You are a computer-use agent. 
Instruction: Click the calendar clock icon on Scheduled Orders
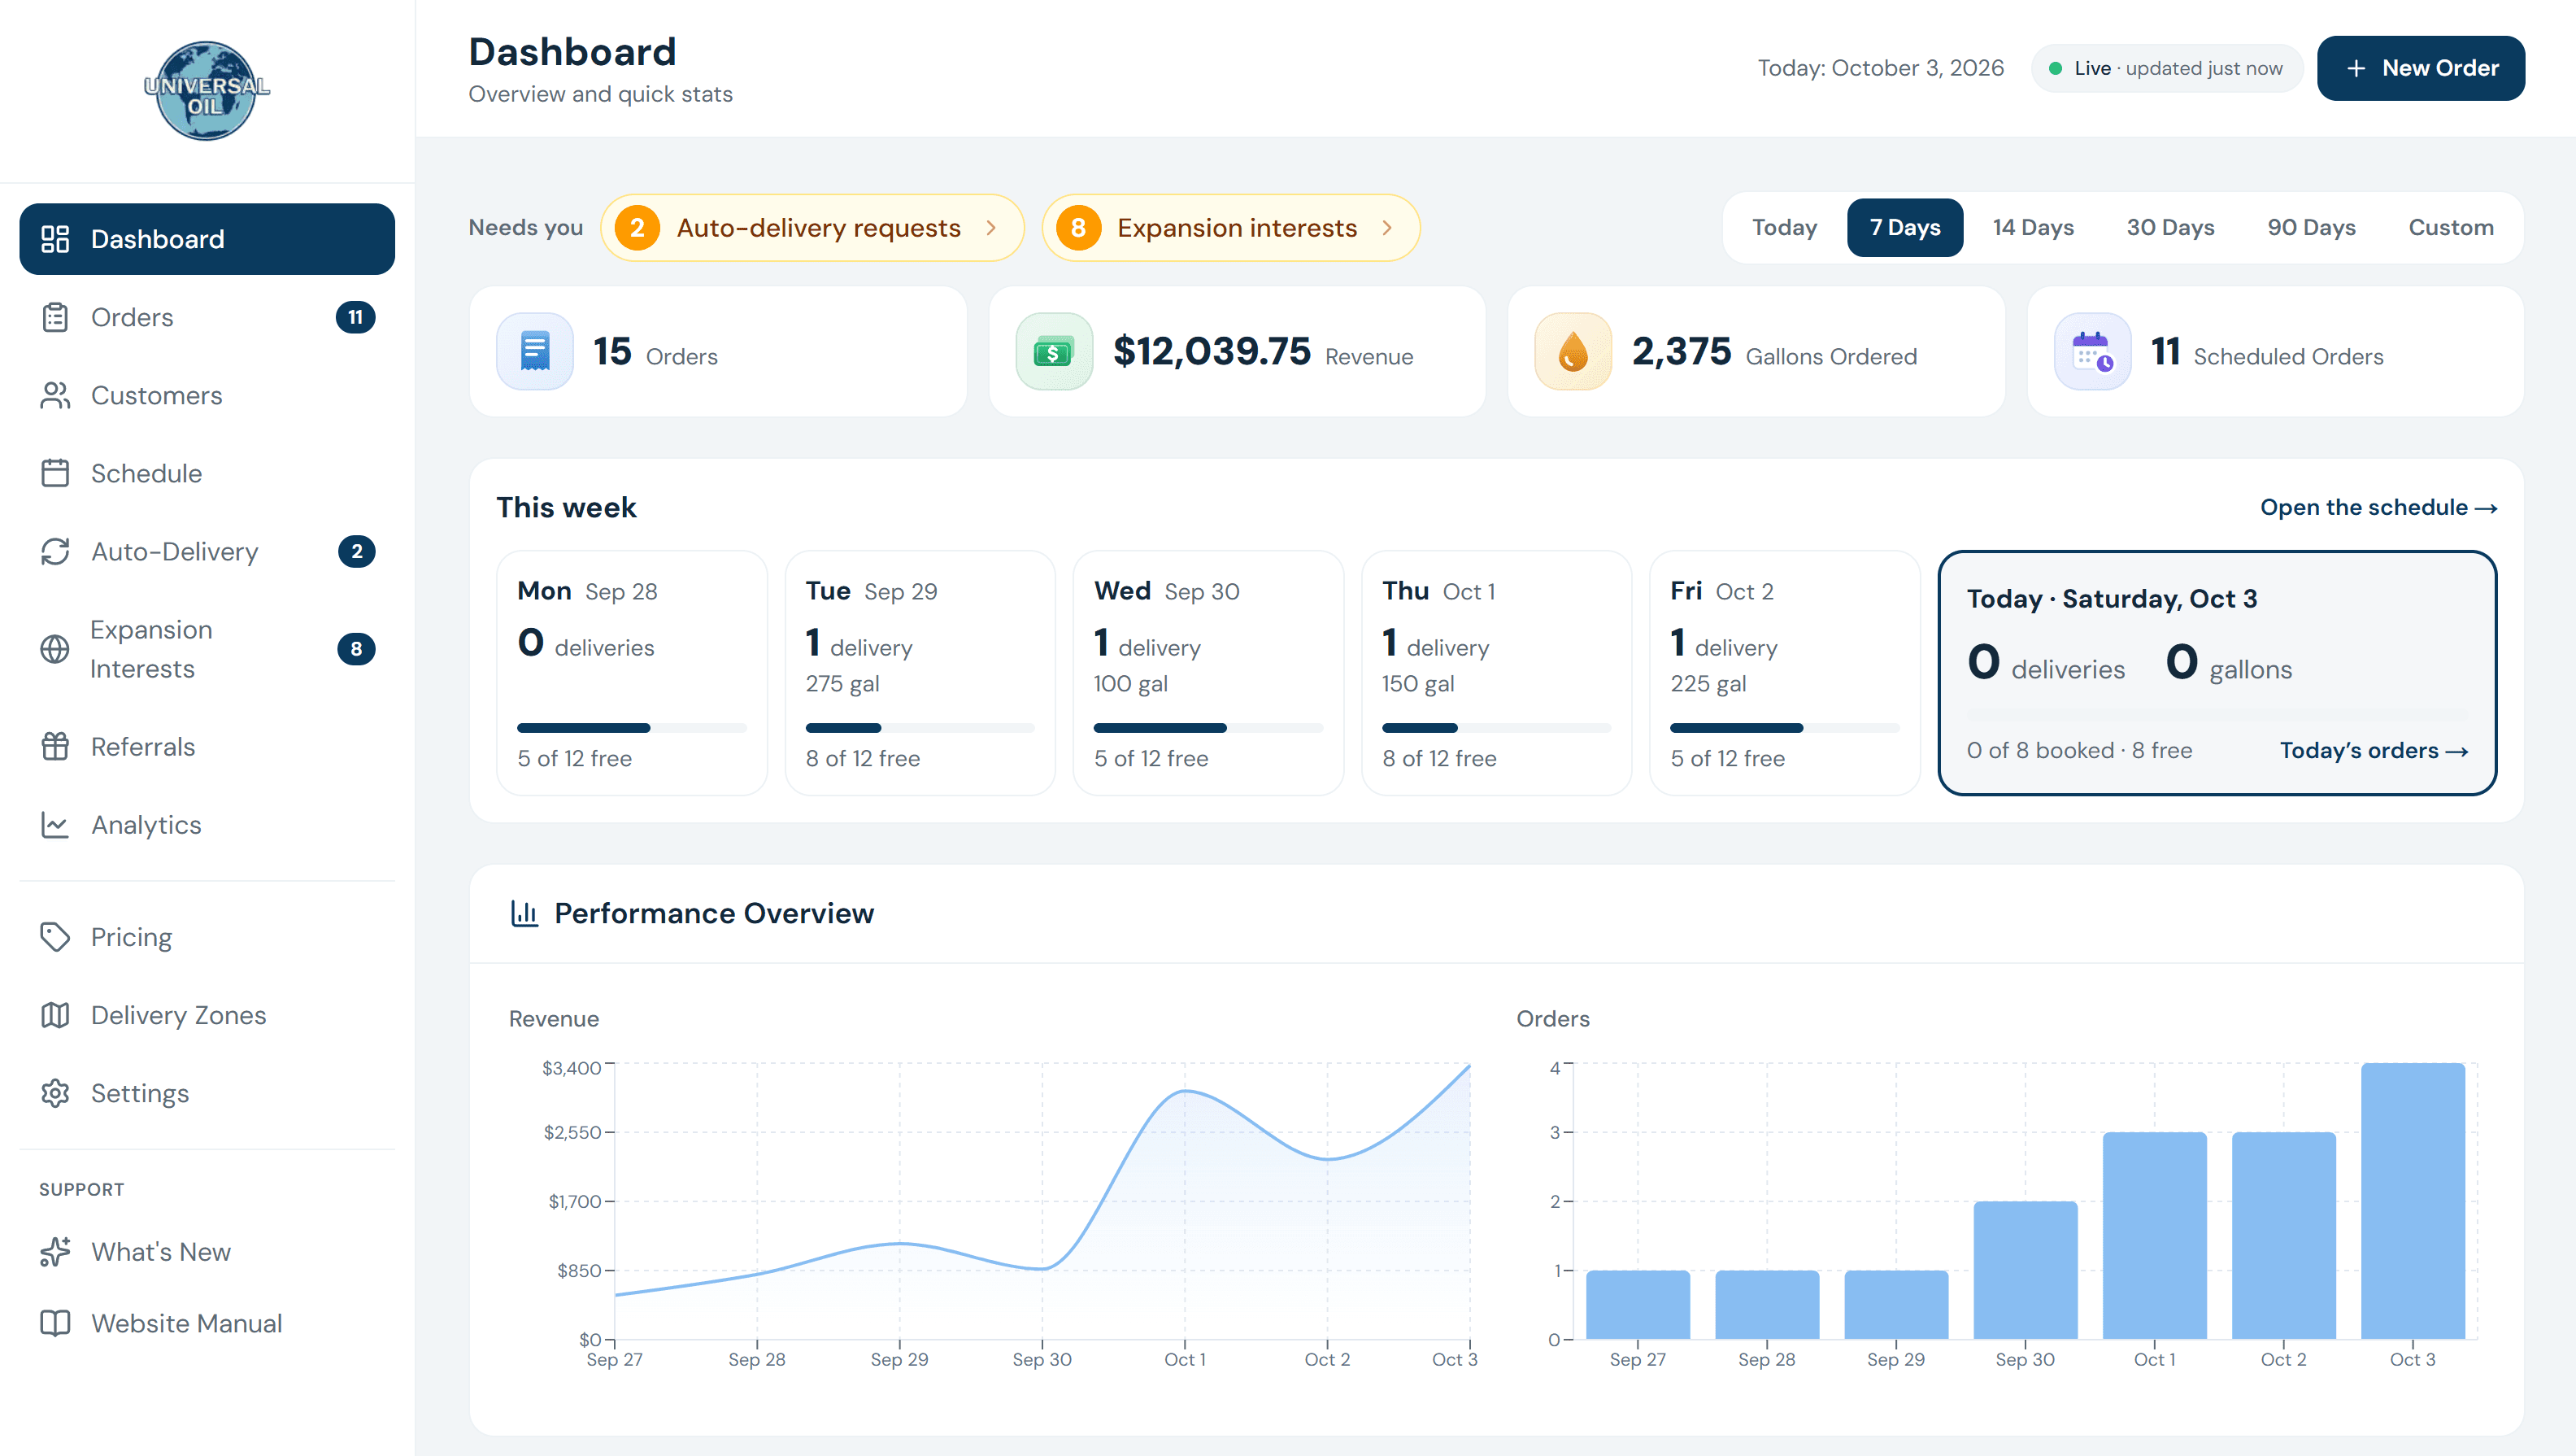2092,351
